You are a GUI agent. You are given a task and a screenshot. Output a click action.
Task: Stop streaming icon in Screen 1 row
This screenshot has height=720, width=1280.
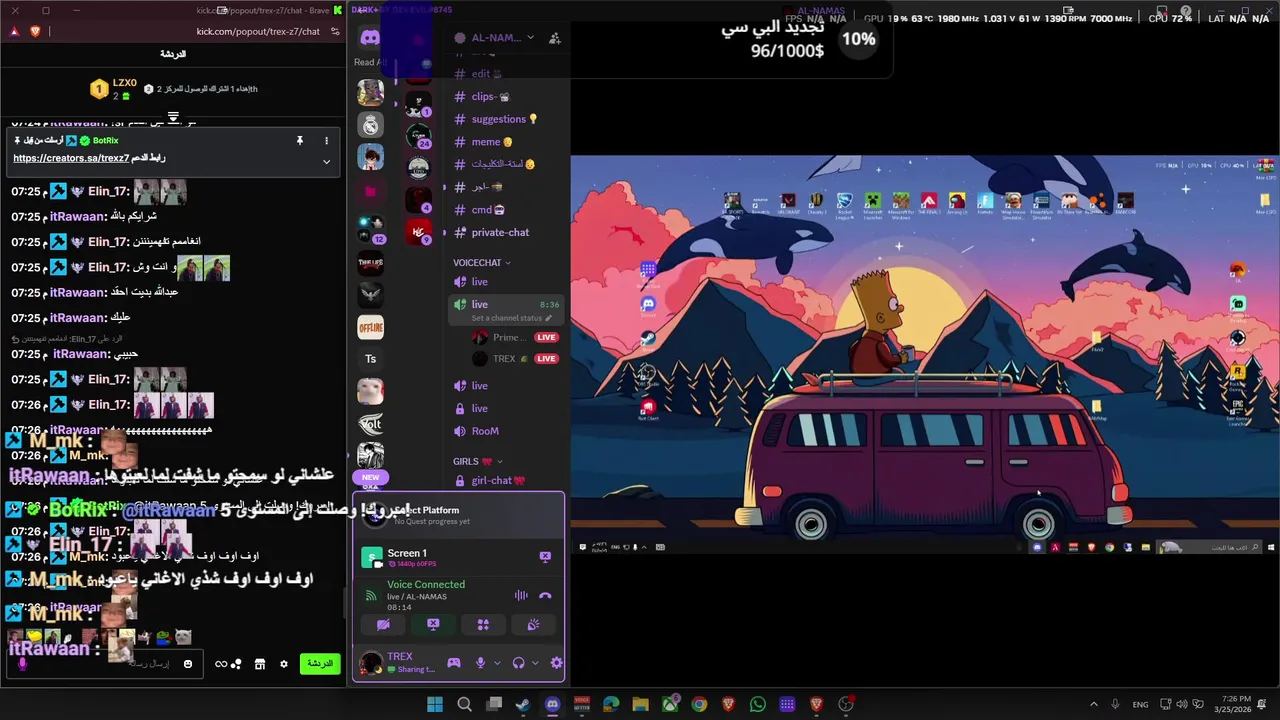click(545, 557)
